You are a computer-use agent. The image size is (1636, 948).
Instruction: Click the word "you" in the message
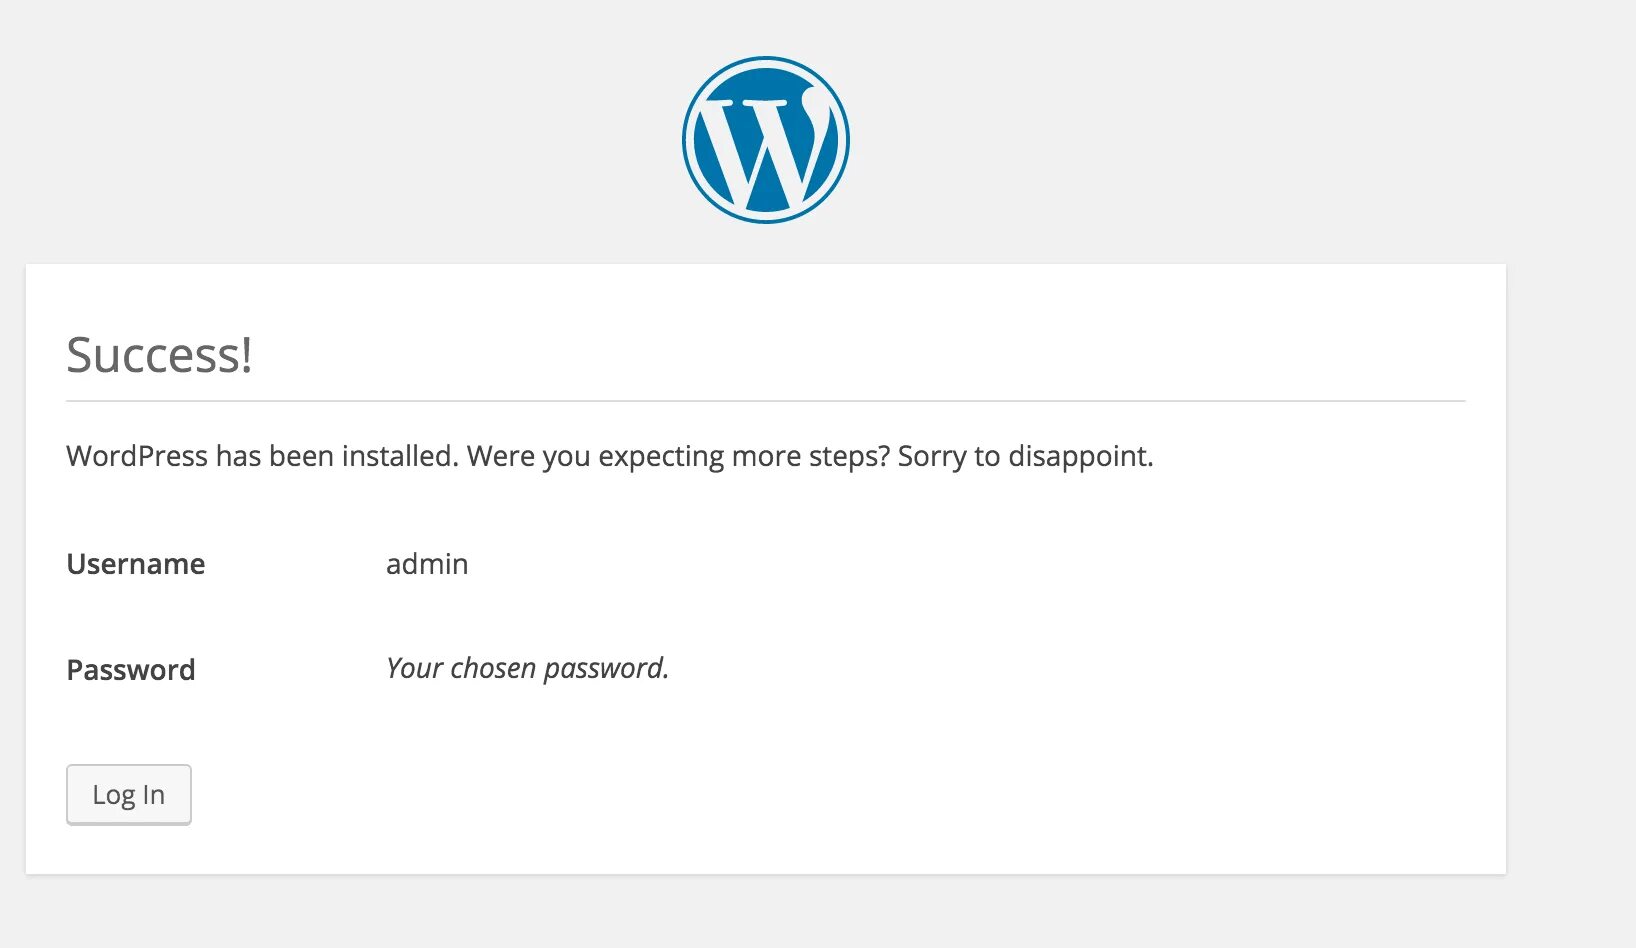click(567, 457)
